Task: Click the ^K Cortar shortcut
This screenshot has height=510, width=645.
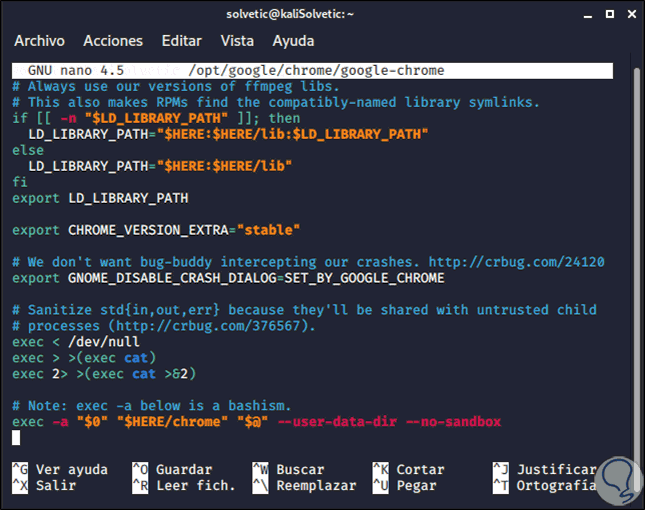Action: [408, 469]
